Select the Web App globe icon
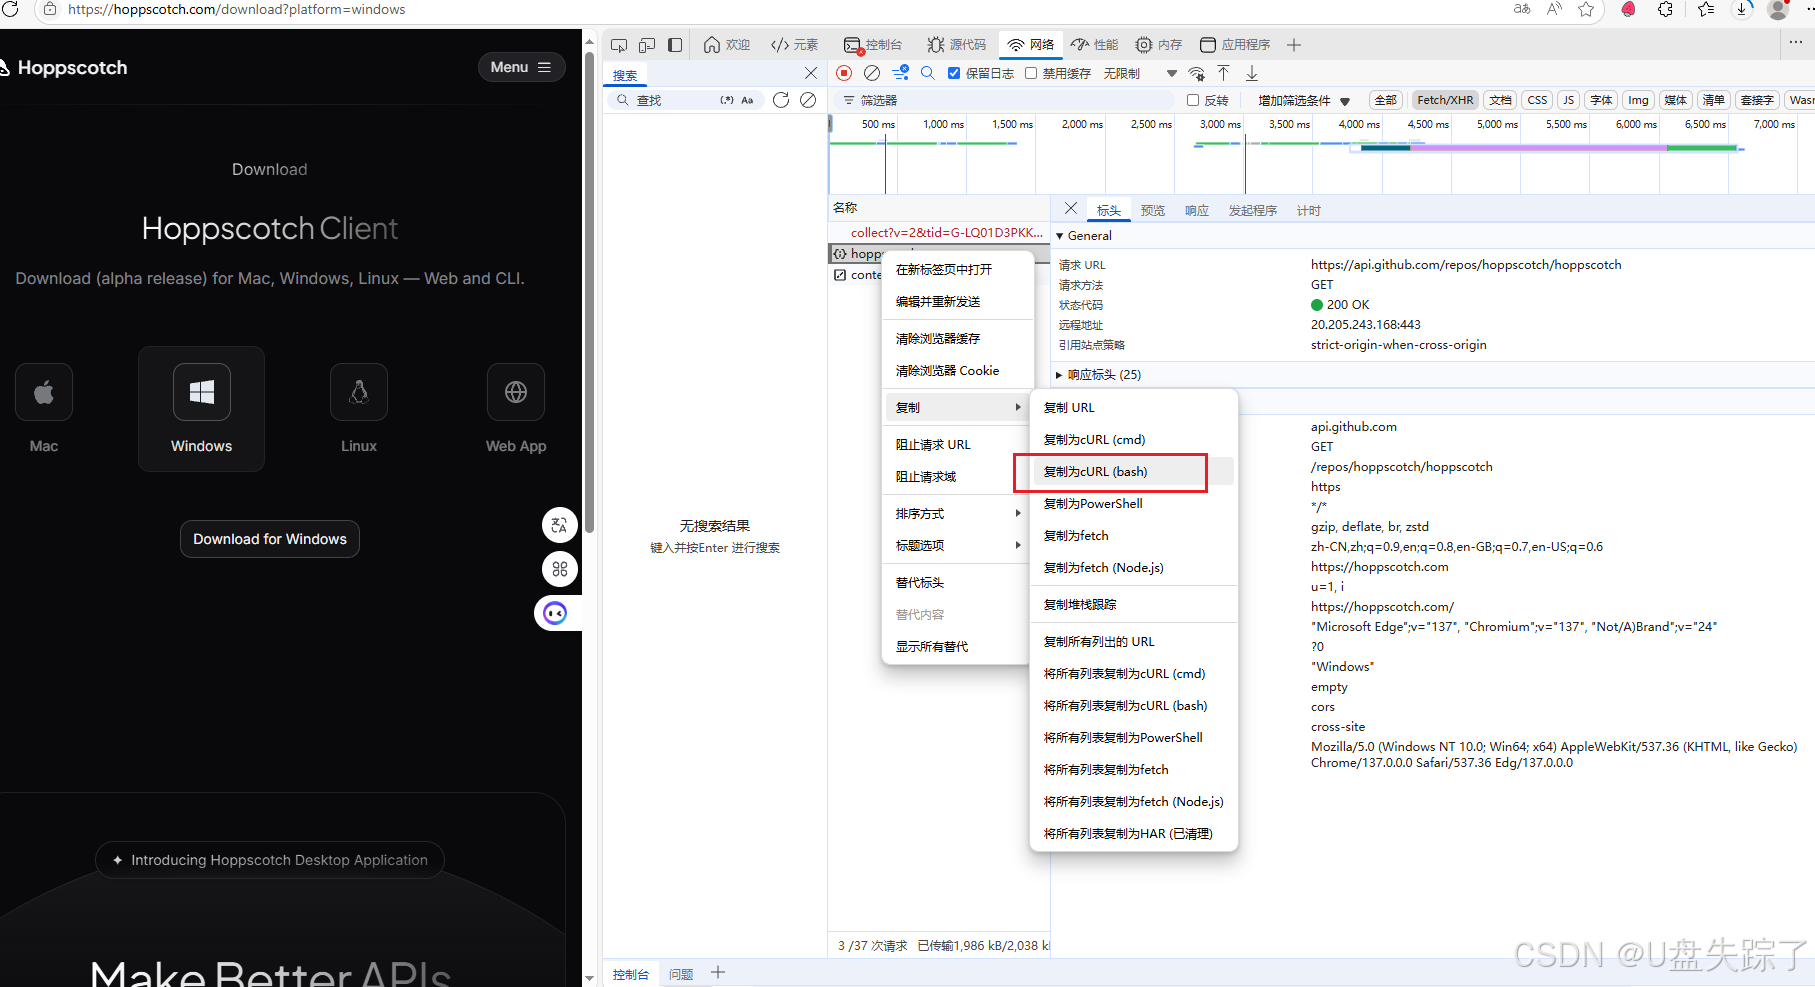The height and width of the screenshot is (987, 1815). pos(516,392)
